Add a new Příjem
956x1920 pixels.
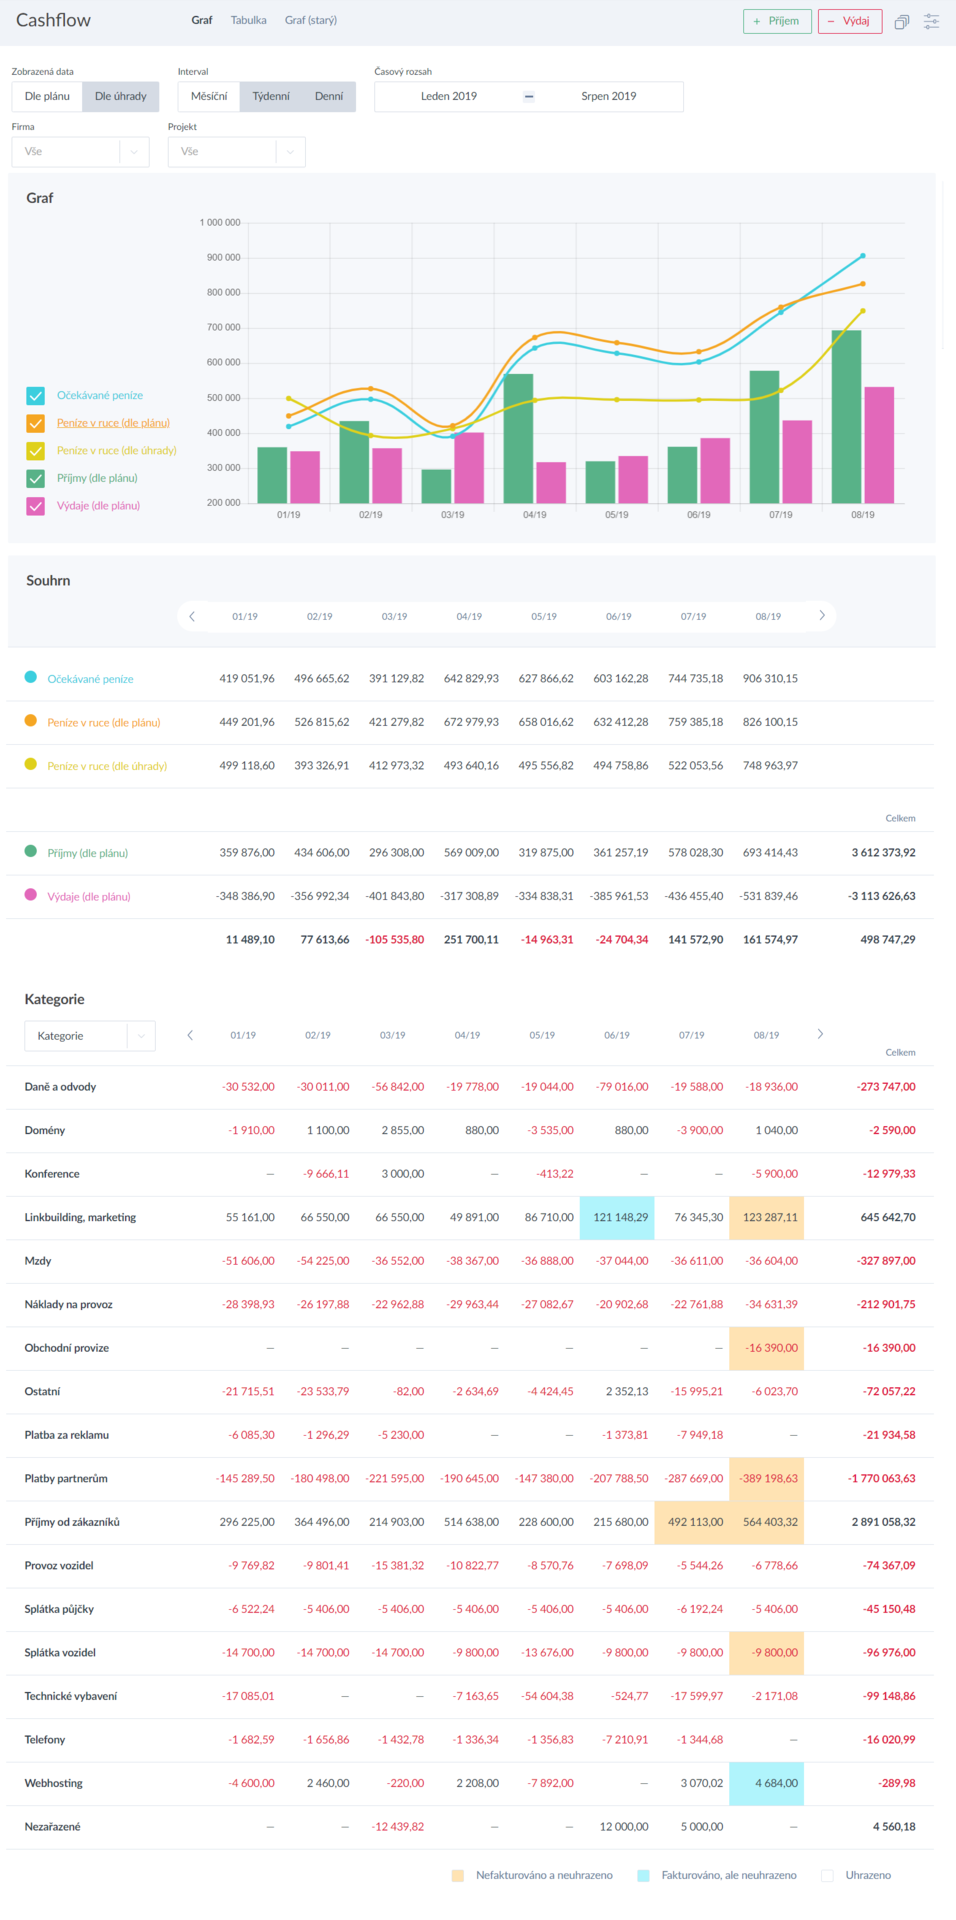[x=777, y=21]
